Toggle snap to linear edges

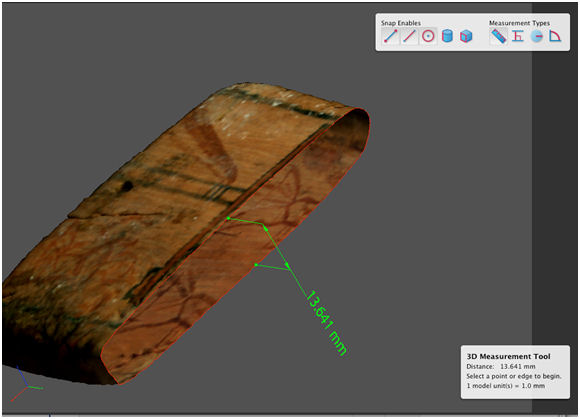409,36
